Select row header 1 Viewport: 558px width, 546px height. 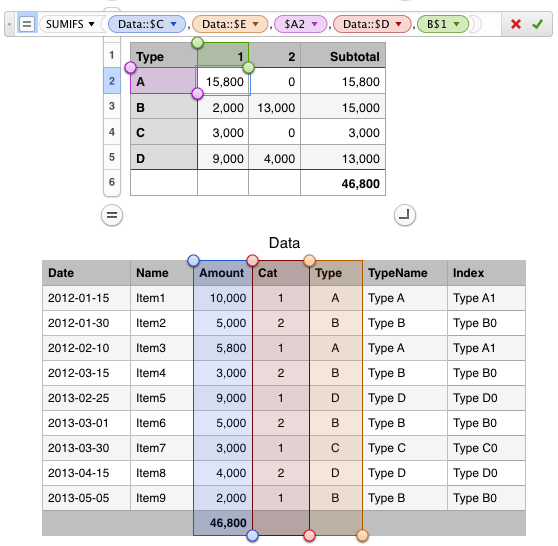click(112, 55)
